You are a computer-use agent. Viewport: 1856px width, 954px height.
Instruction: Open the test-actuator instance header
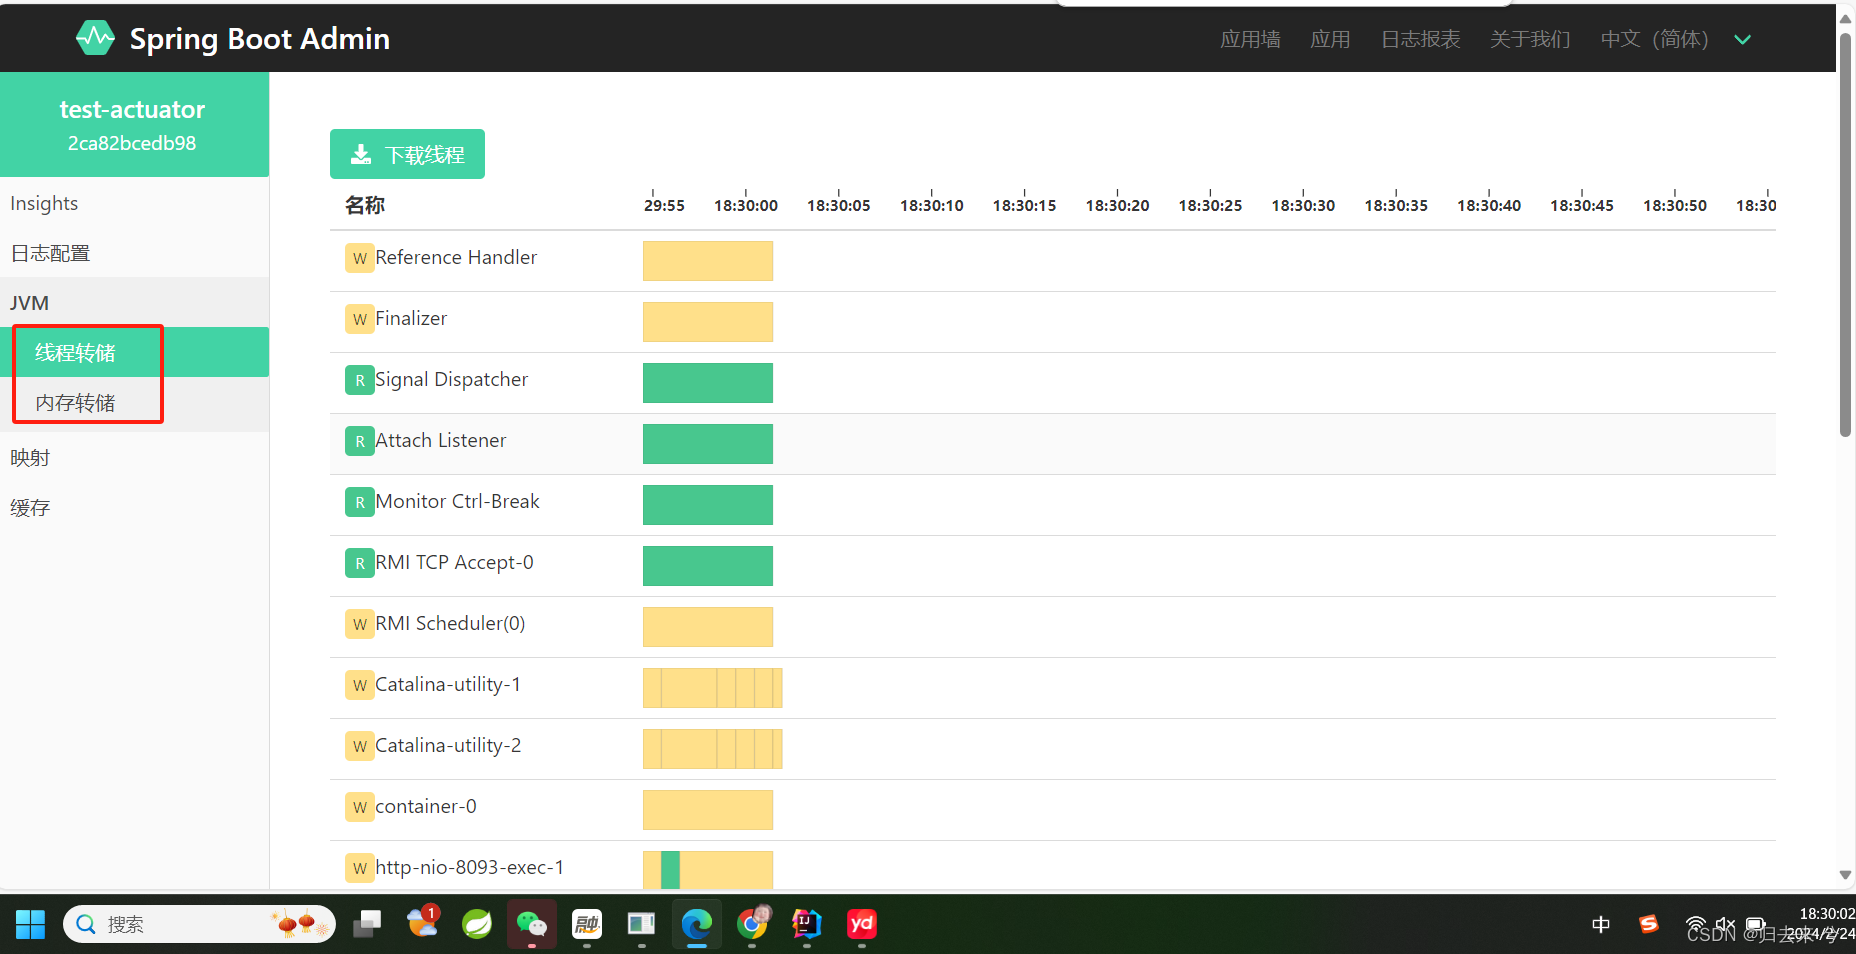[134, 124]
